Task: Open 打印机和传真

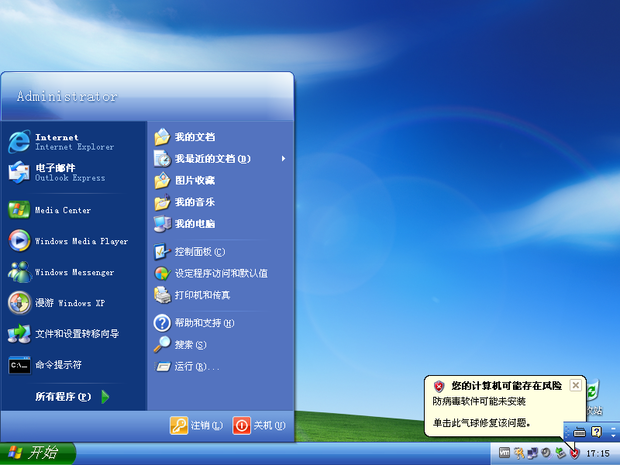Action: tap(220, 295)
